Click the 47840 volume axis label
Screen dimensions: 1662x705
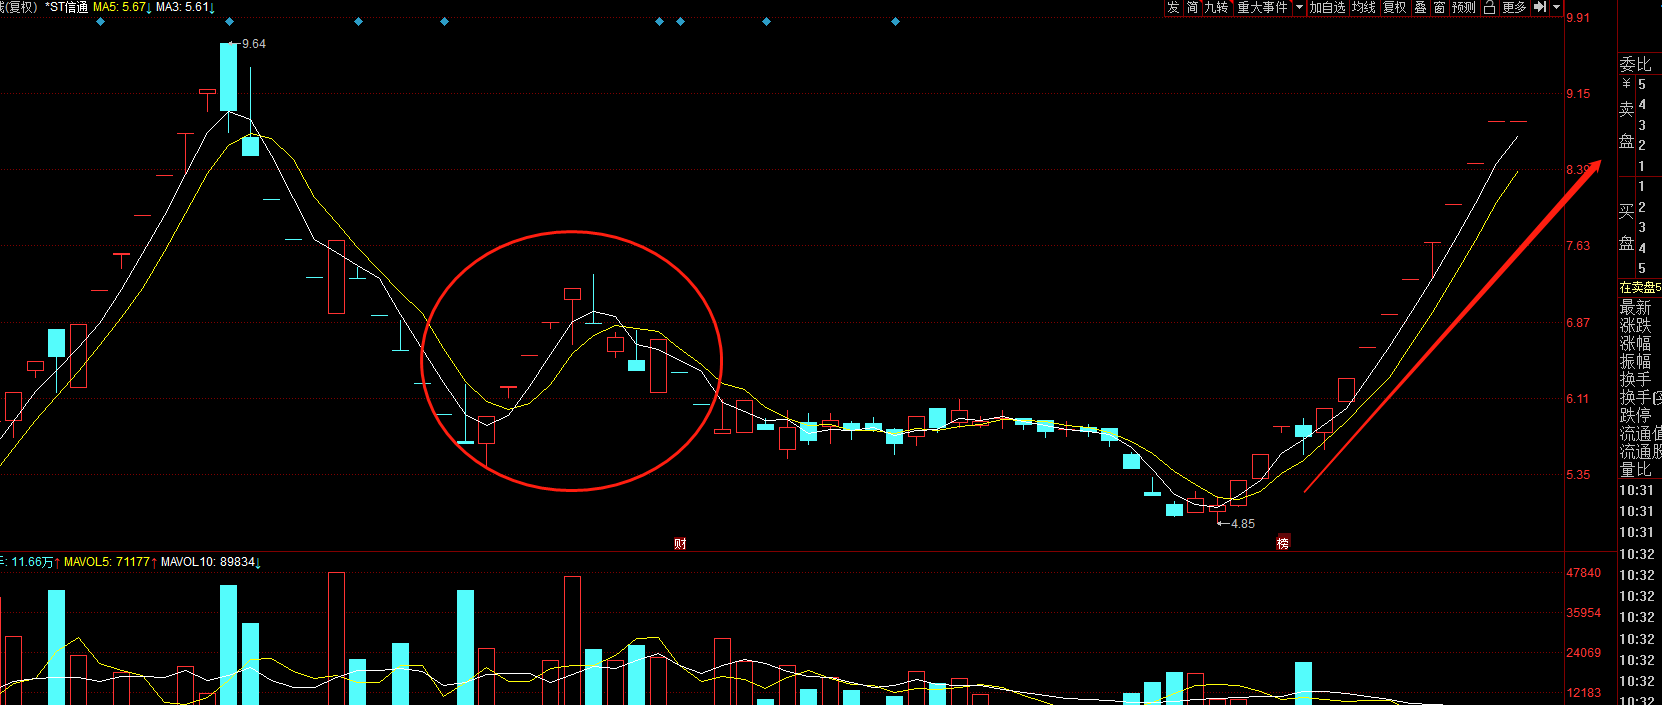1583,574
